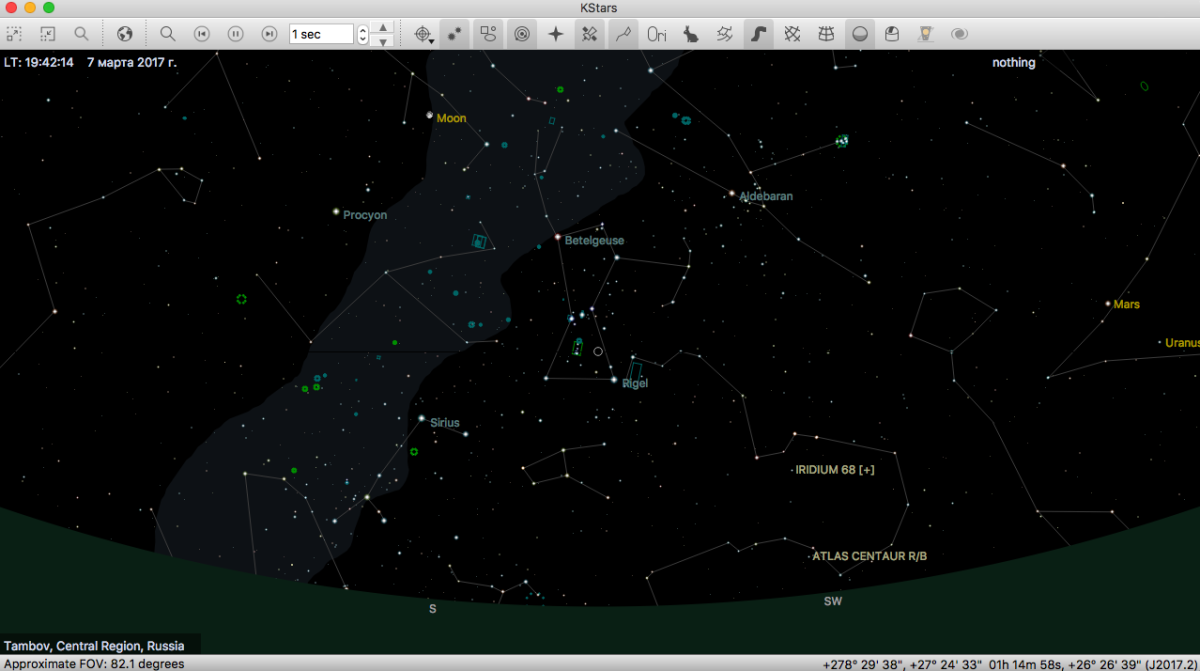The height and width of the screenshot is (671, 1200).
Task: Click the 1 sec time step field
Action: [321, 34]
